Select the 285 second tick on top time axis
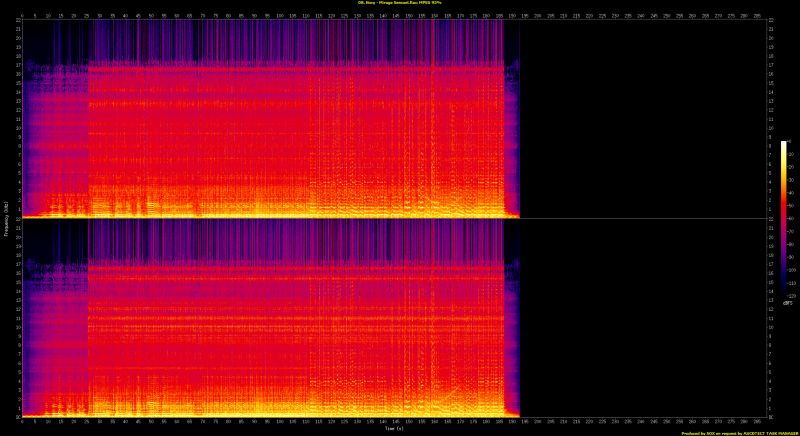This screenshot has height=436, width=800. [759, 15]
